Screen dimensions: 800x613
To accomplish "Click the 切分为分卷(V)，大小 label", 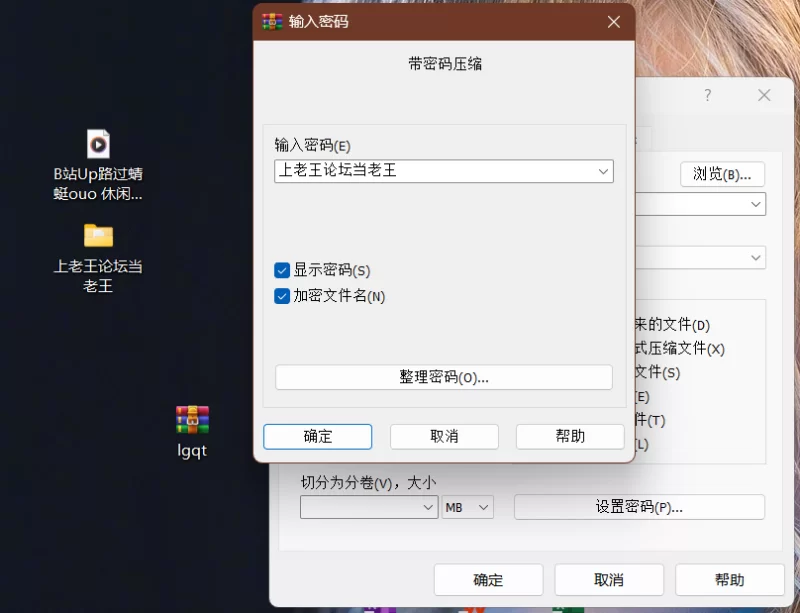I will 368,482.
